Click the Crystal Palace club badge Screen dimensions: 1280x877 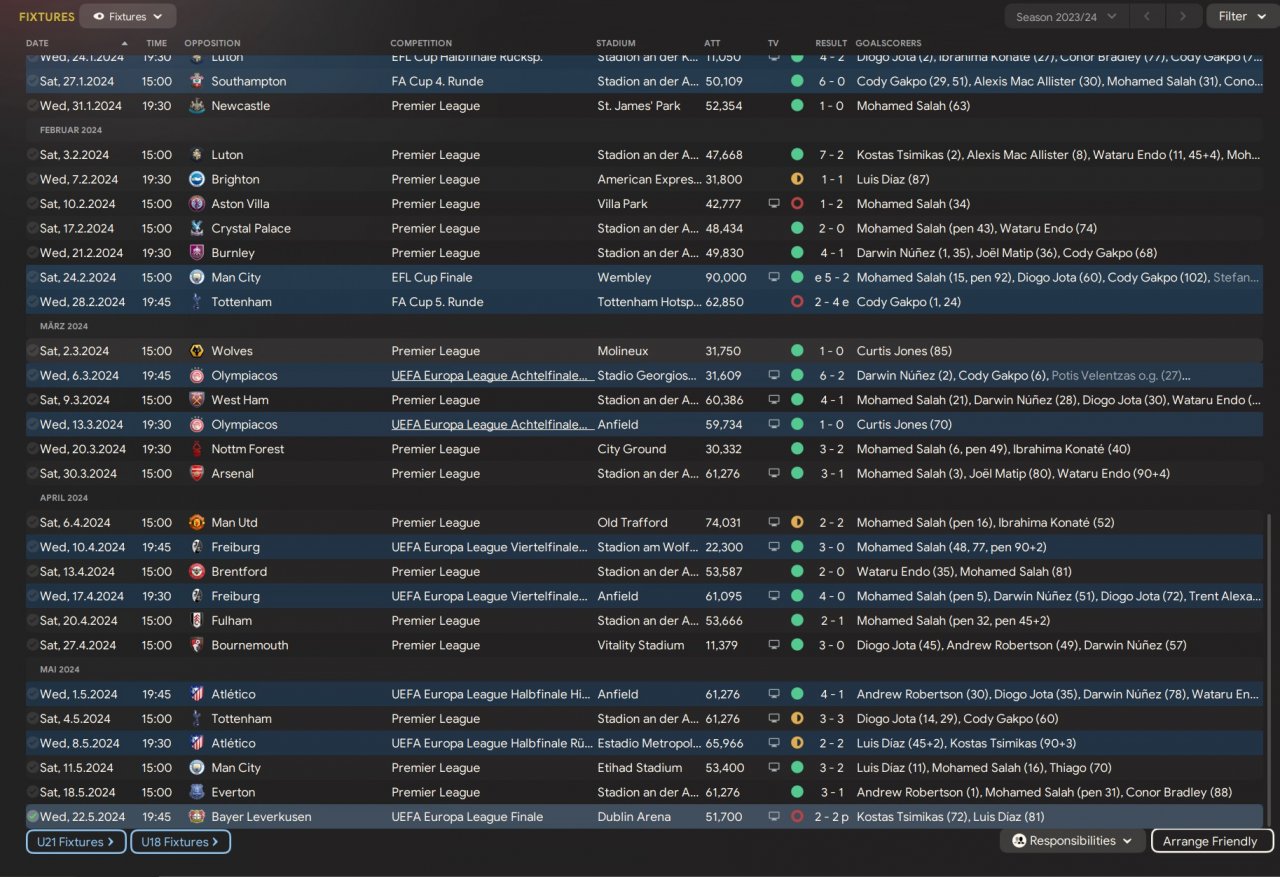[197, 229]
